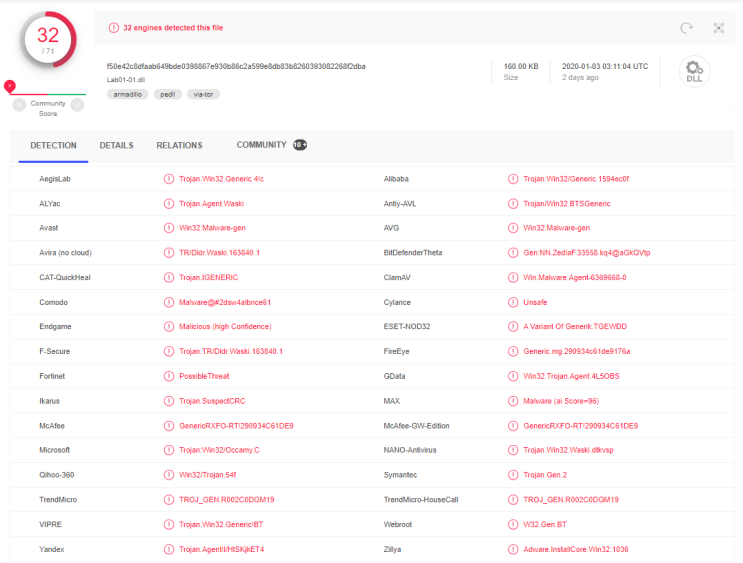Click the Lab01-01.dll file name
Viewport: 743px width, 563px height.
126,80
